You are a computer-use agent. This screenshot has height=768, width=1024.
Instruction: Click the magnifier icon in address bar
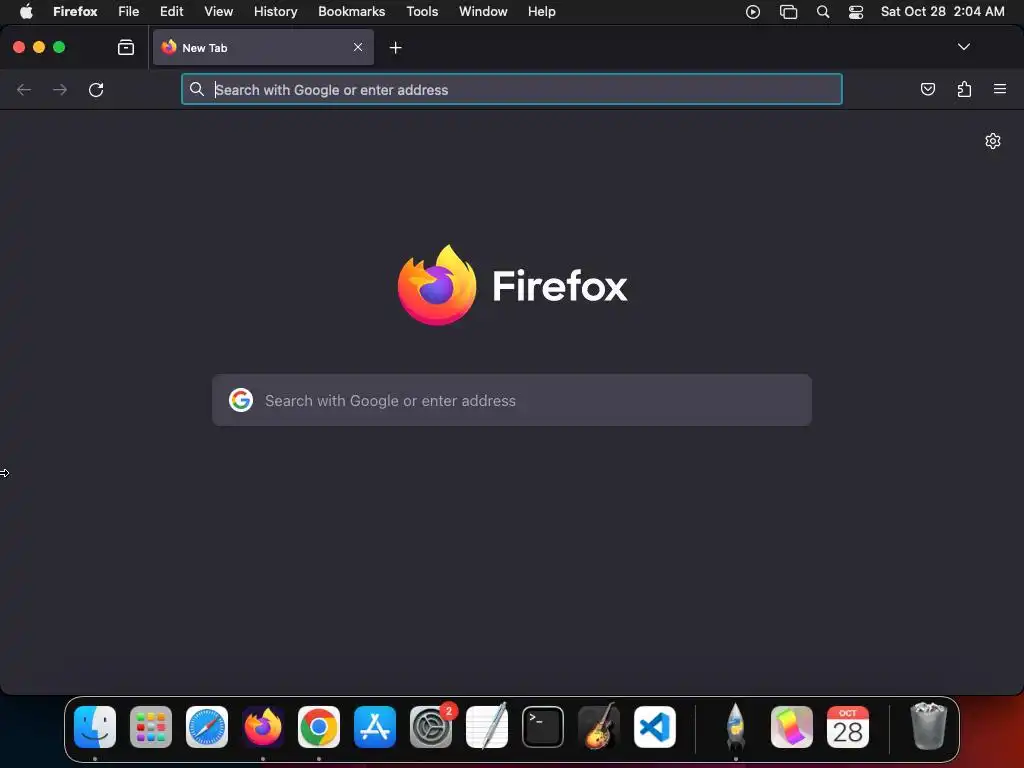tap(197, 89)
